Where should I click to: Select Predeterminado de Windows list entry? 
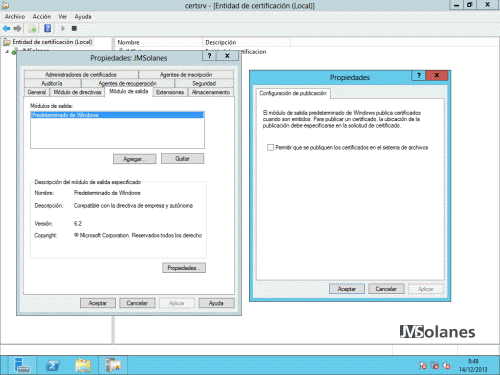117,115
